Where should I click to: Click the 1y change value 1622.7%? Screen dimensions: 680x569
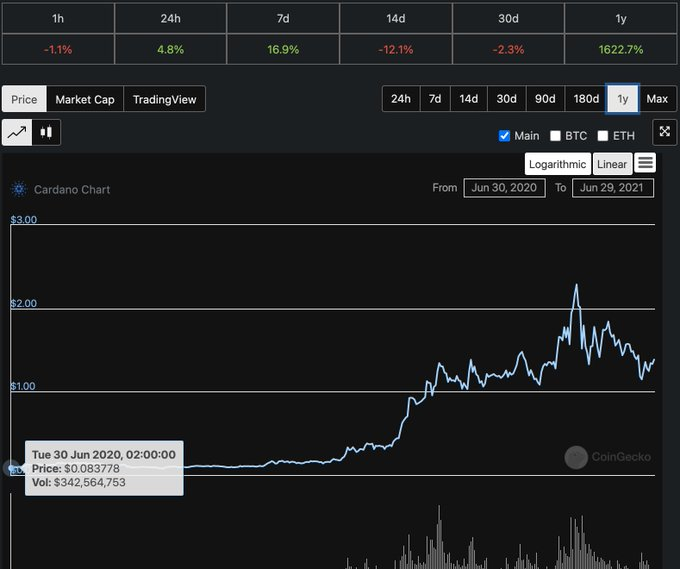click(621, 49)
